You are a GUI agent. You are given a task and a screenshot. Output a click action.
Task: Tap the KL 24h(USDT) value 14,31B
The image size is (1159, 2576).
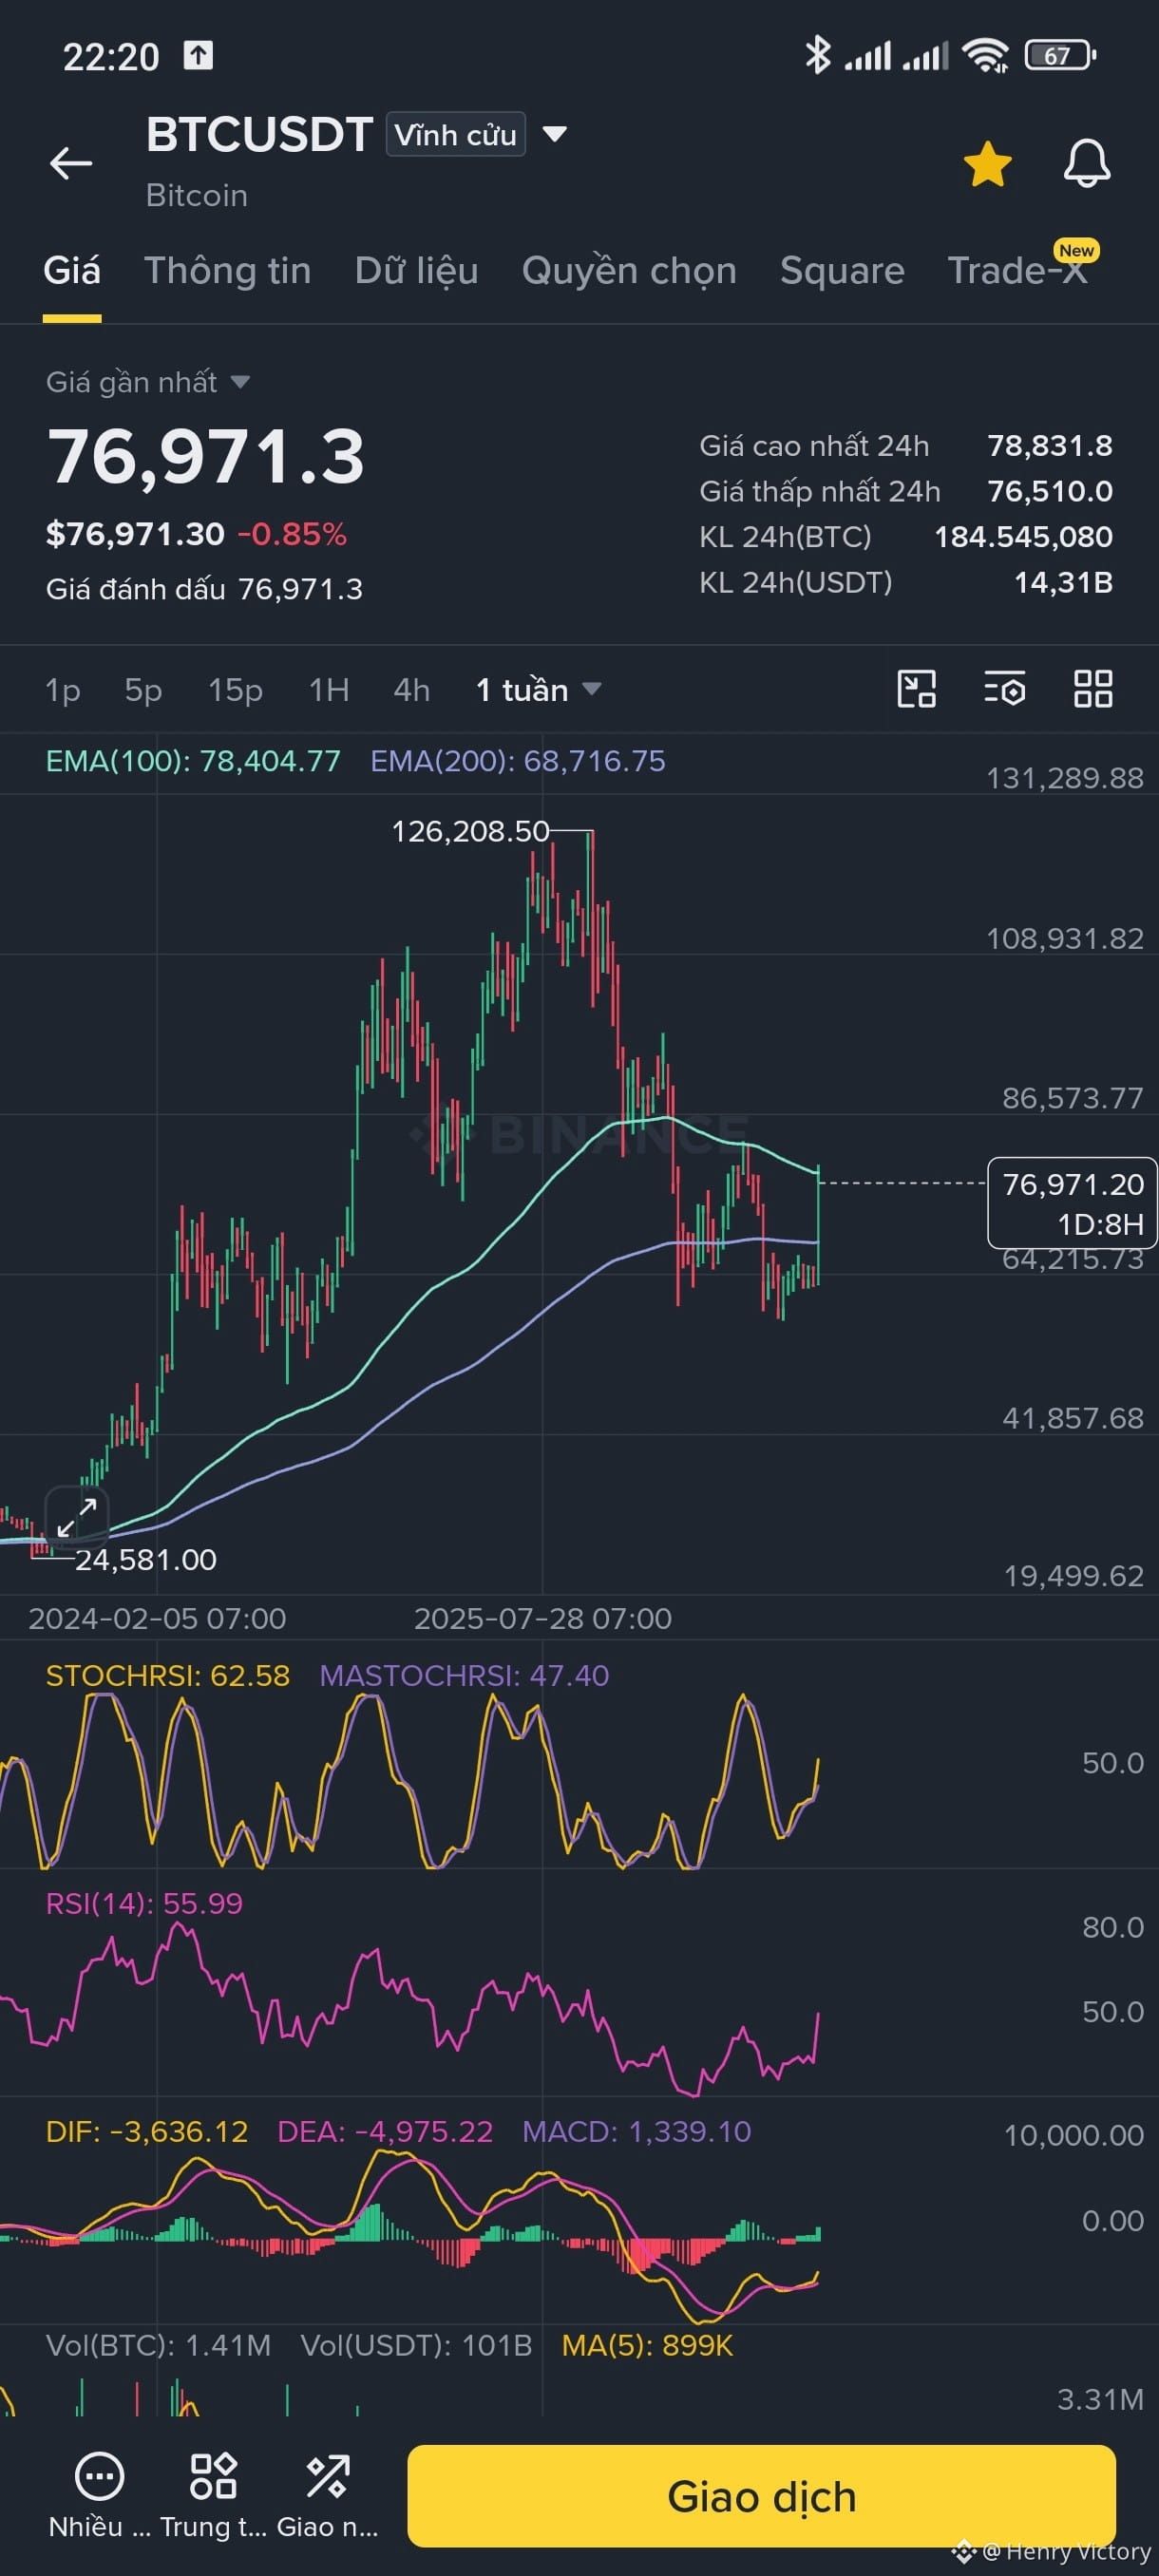[1063, 582]
